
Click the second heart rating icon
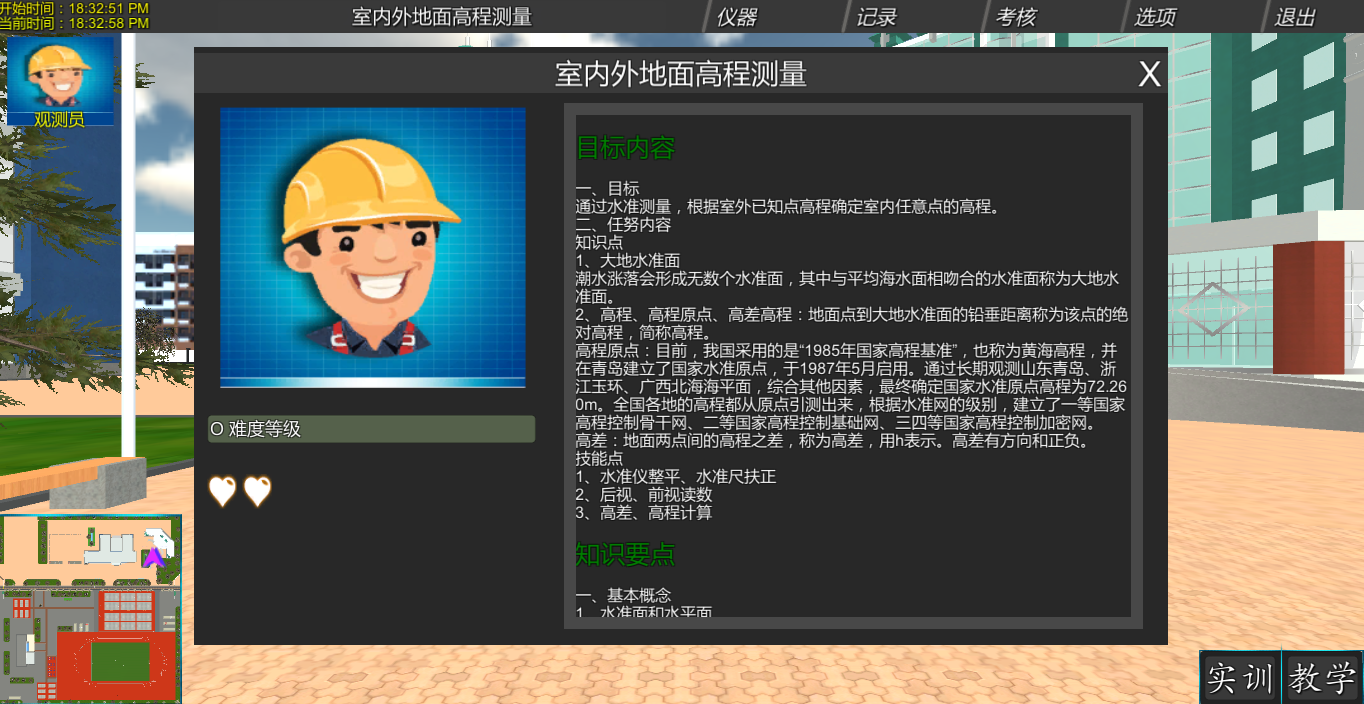click(x=256, y=491)
